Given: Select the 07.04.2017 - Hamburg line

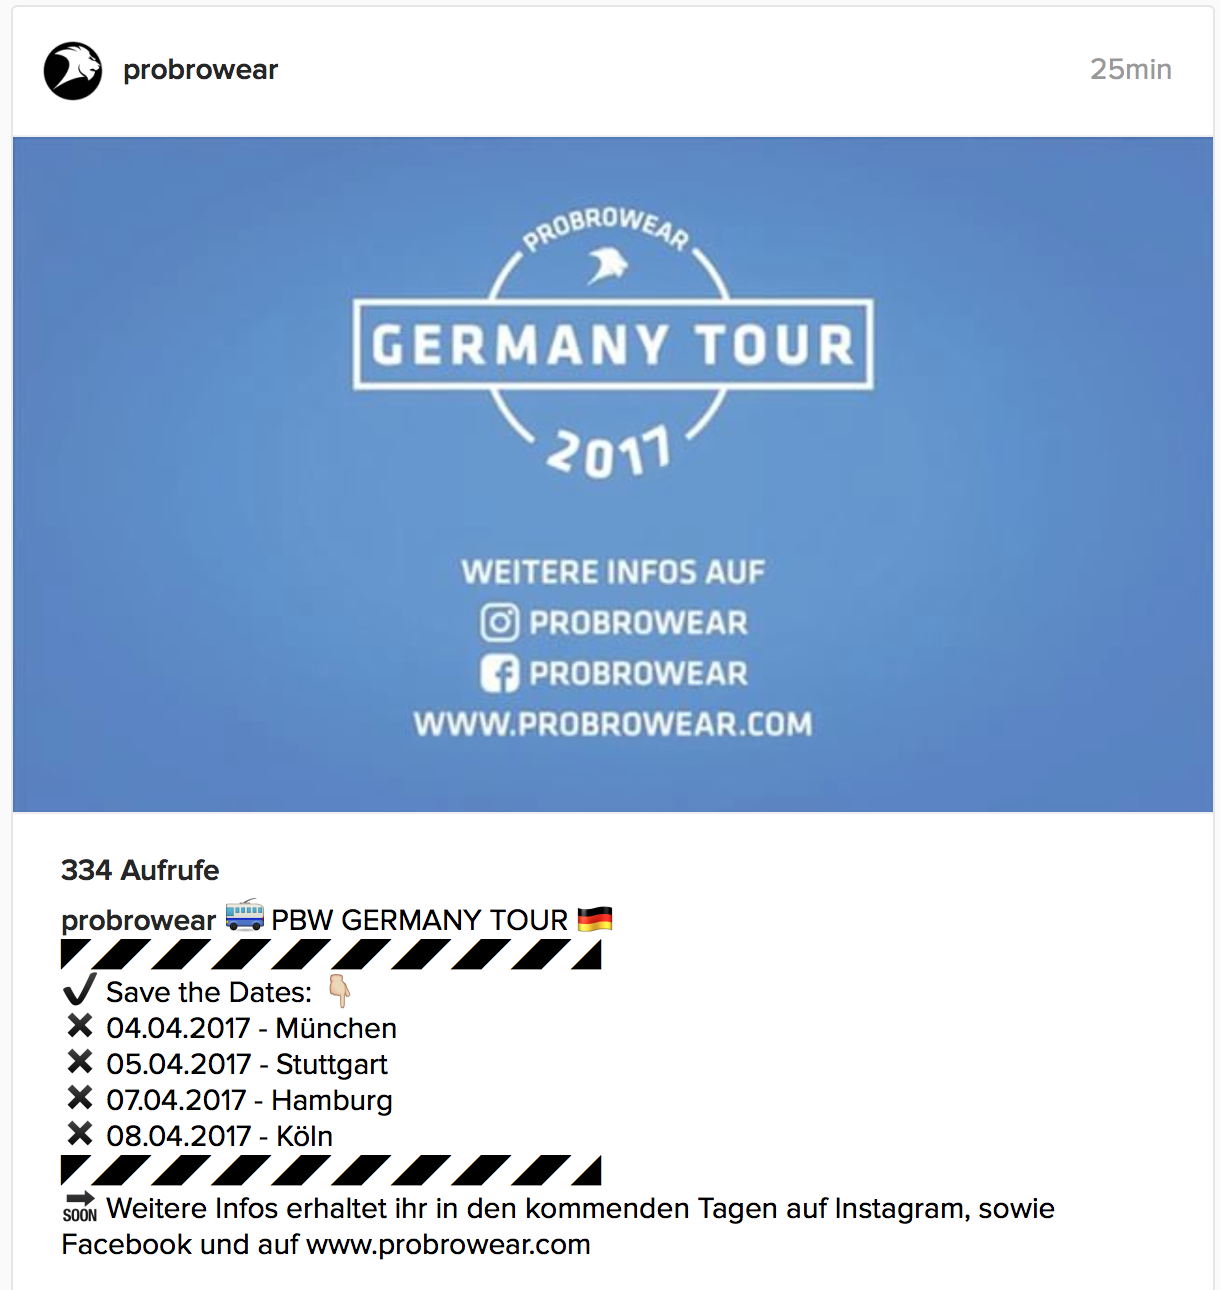Looking at the screenshot, I should (x=249, y=1100).
